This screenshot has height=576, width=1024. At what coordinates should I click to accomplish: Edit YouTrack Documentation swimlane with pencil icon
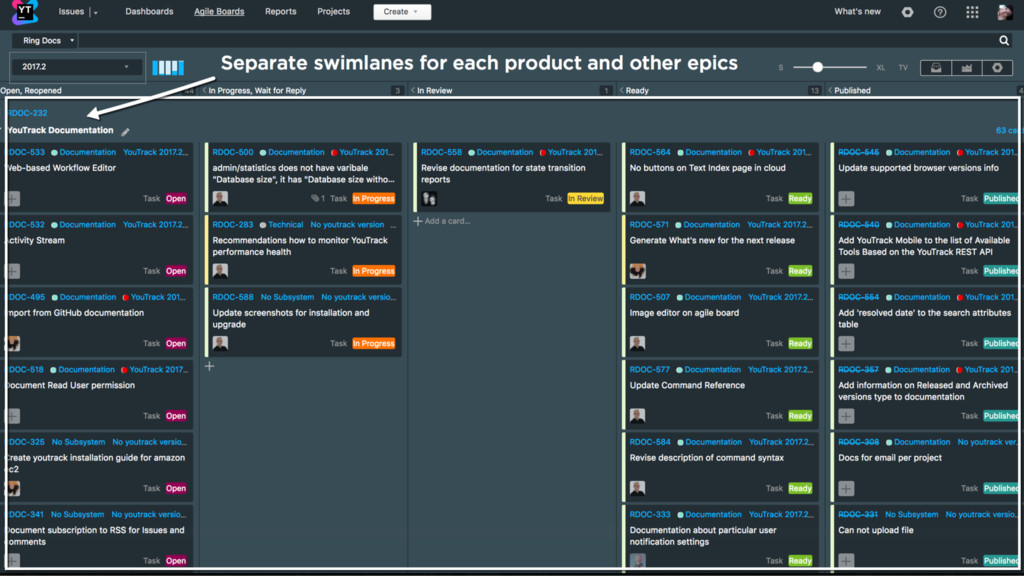(125, 131)
